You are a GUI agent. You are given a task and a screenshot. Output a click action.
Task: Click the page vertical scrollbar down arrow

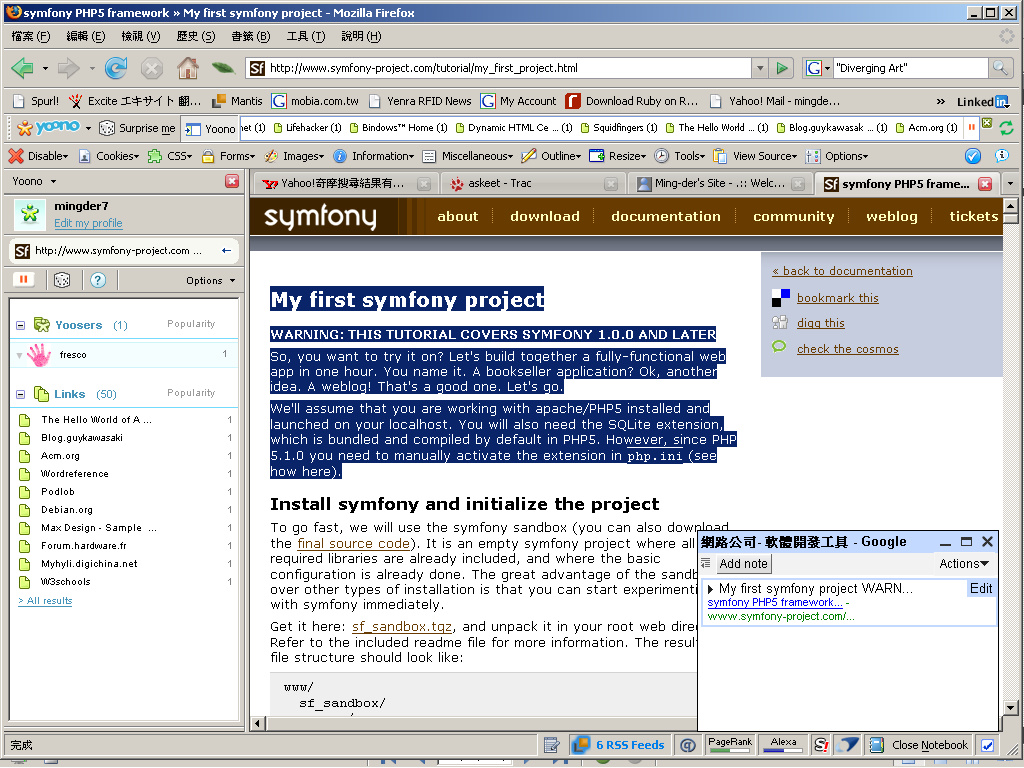point(1010,707)
